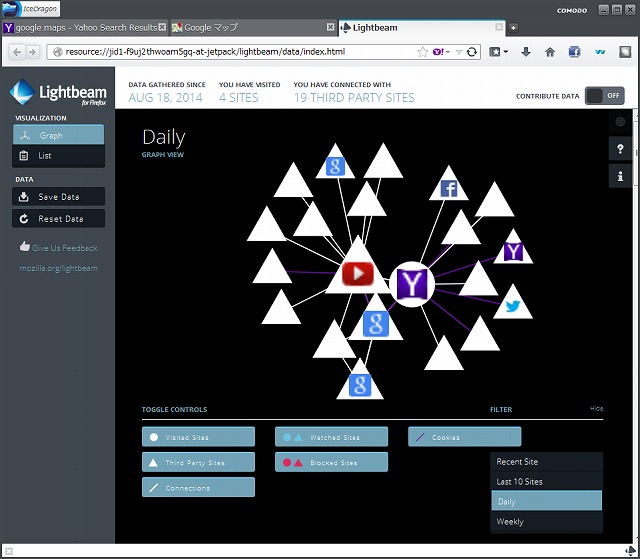Select the Graph visualization view
This screenshot has height=559, width=640.
coord(58,135)
